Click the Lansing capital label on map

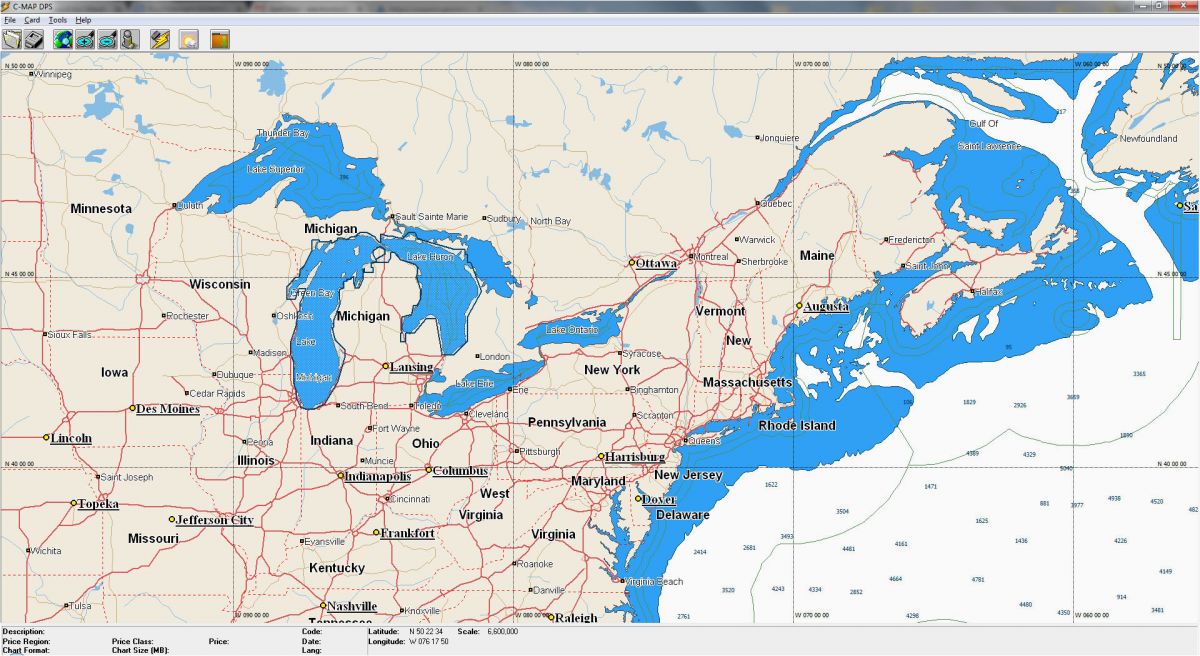(x=414, y=367)
